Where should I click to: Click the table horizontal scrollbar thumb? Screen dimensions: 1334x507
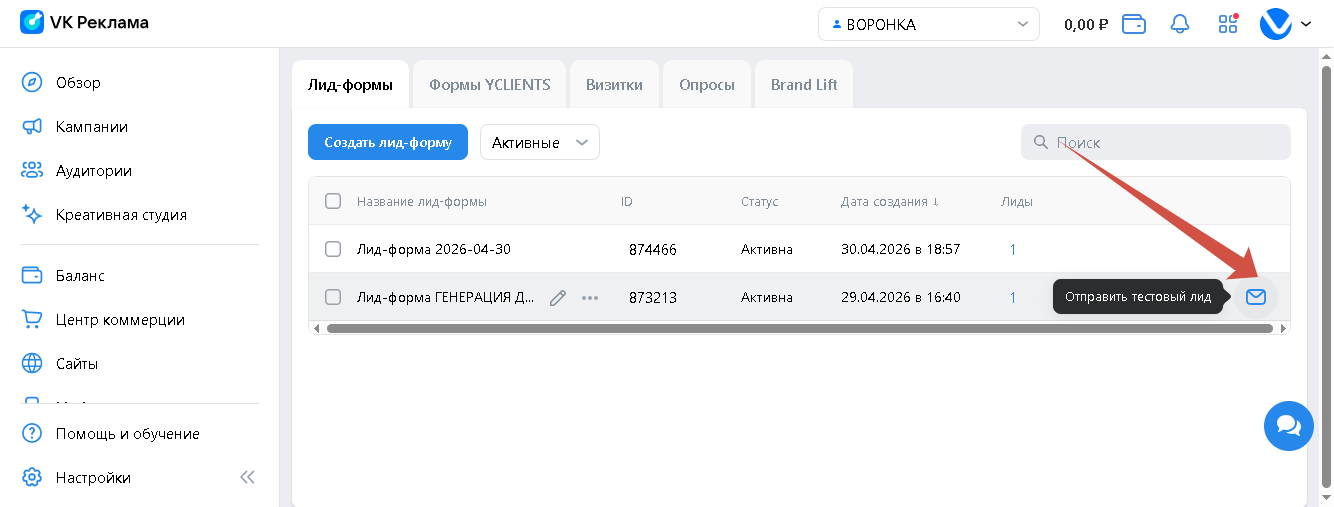(x=799, y=328)
